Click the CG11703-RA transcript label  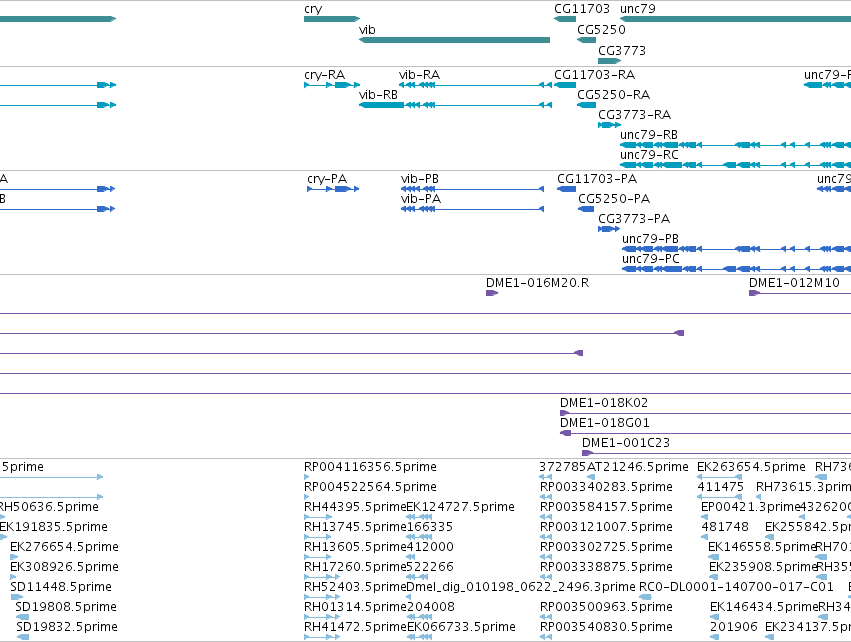click(x=594, y=75)
